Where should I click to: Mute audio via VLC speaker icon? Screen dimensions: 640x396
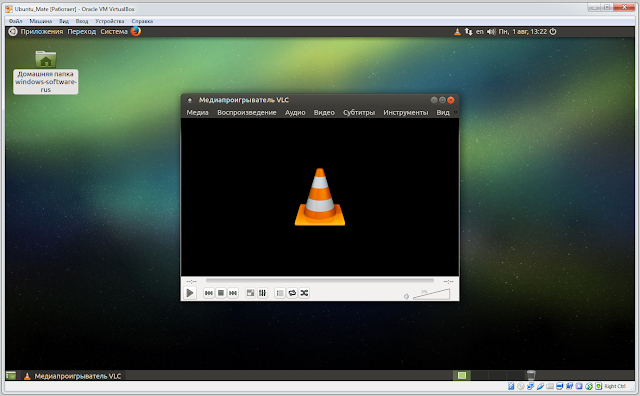coord(406,296)
